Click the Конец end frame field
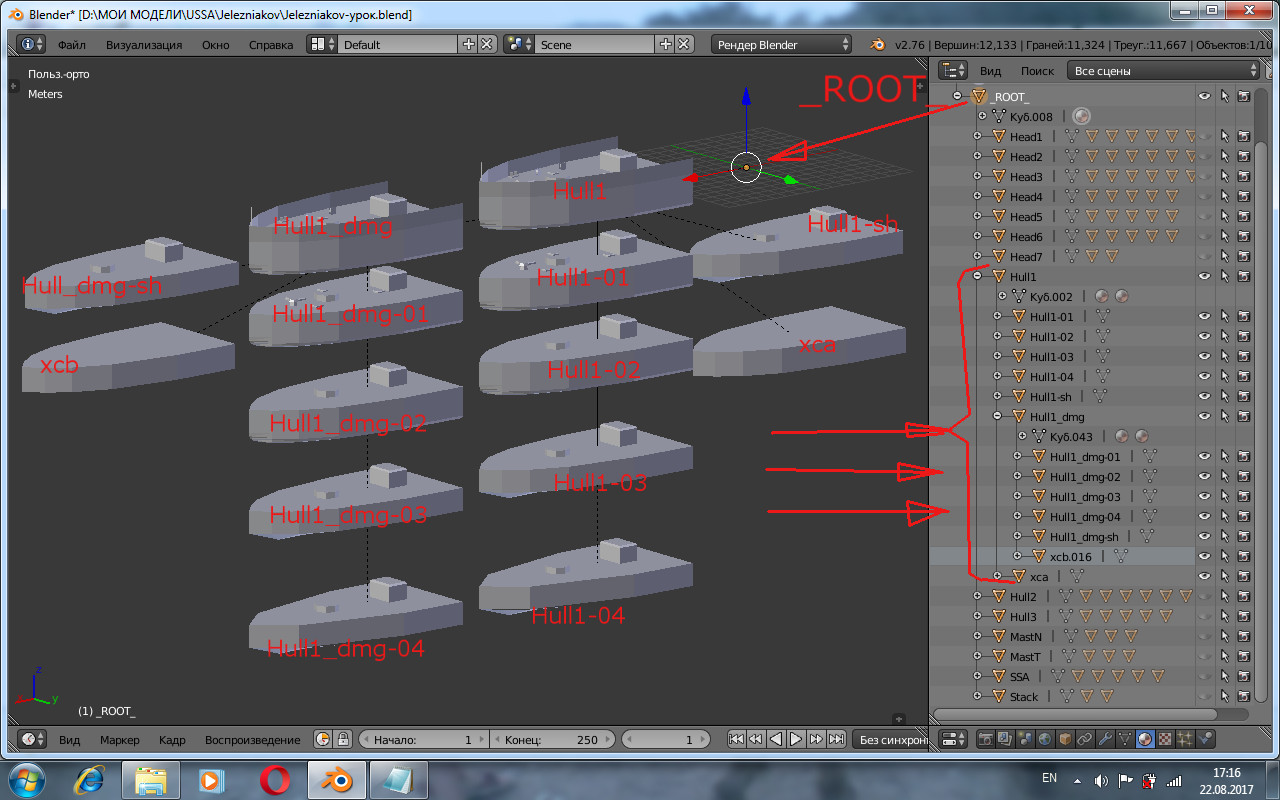This screenshot has height=800, width=1280. click(551, 740)
